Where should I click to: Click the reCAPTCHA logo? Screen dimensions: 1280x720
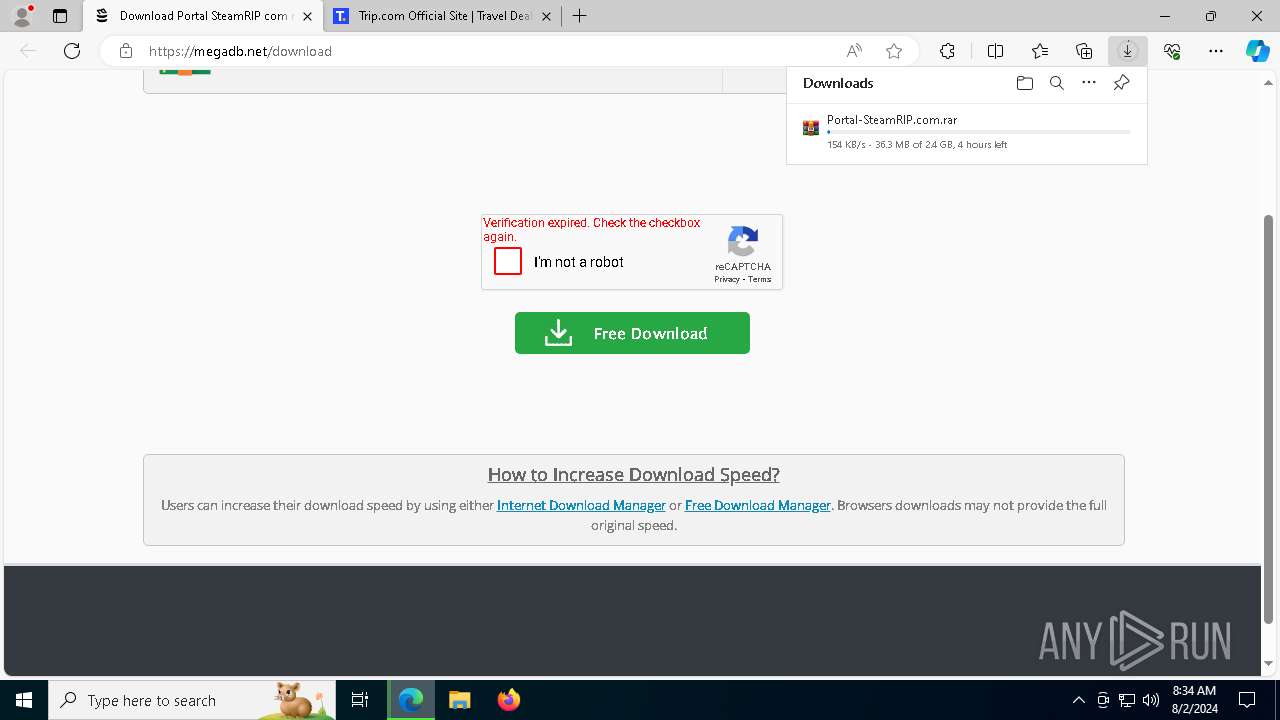tap(743, 242)
